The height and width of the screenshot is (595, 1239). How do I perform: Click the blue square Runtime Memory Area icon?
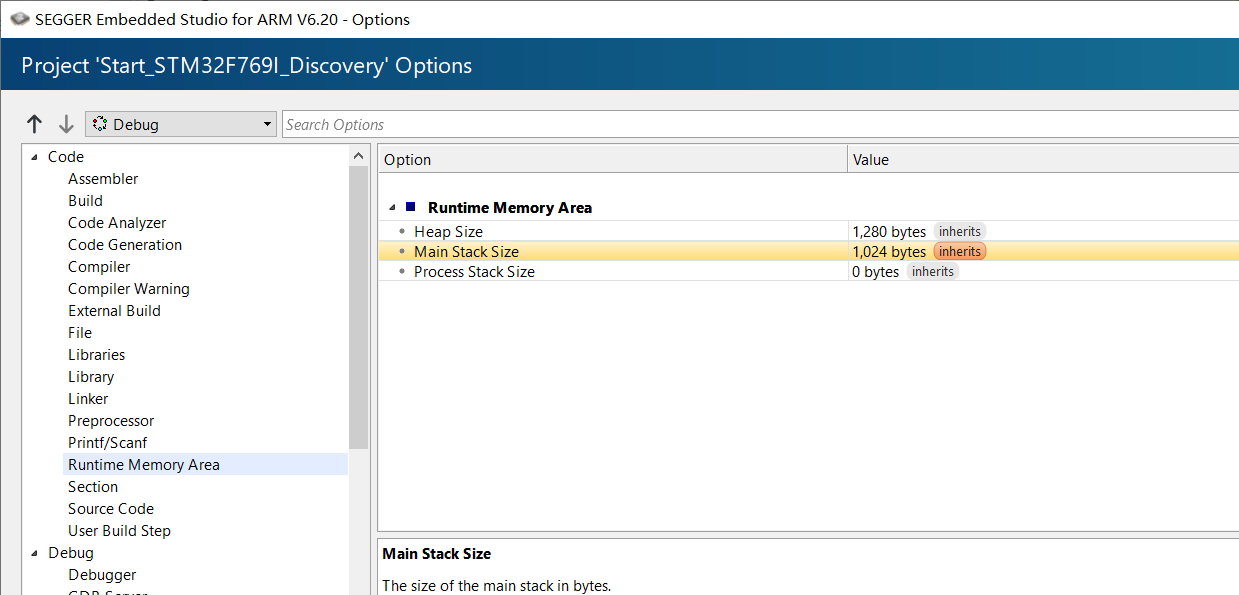(x=410, y=207)
